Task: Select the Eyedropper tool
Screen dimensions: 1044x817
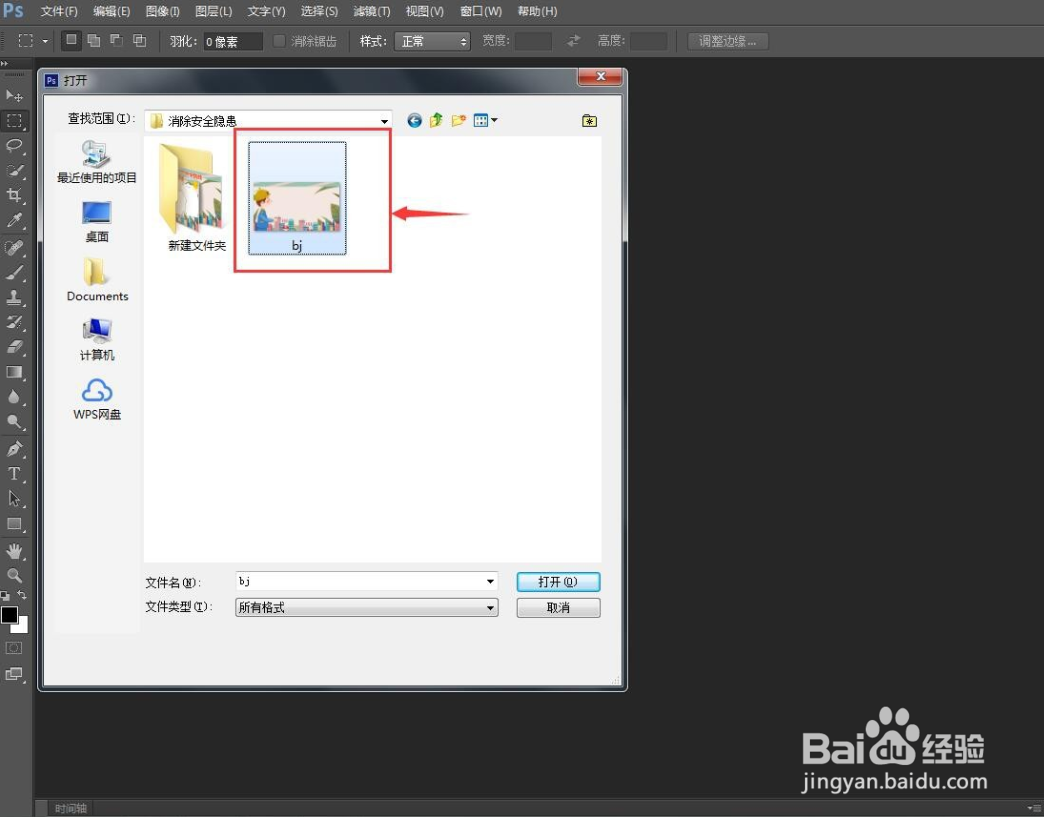Action: (14, 220)
